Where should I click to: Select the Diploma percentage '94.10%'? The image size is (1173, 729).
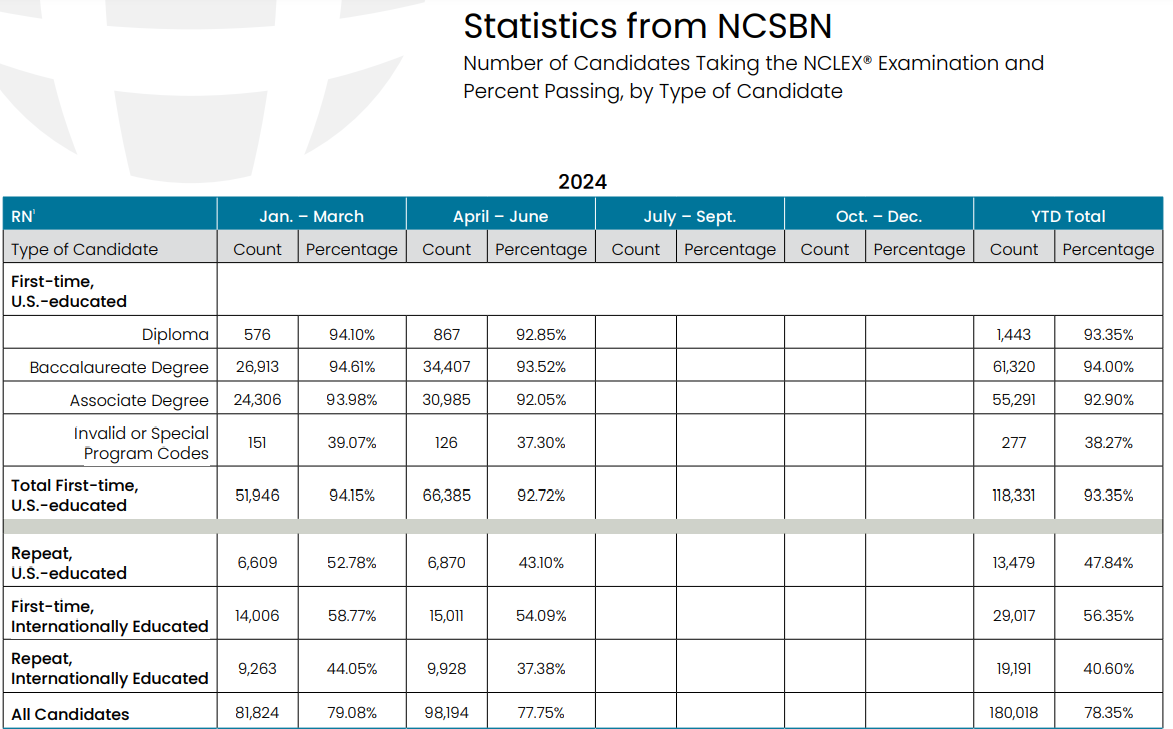pyautogui.click(x=352, y=335)
